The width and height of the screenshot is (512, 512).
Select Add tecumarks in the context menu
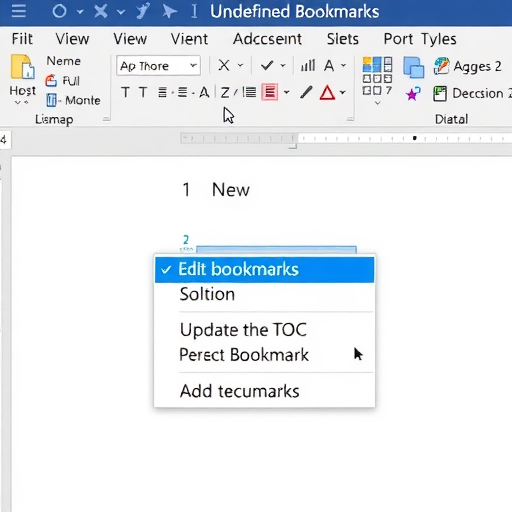pos(264,391)
